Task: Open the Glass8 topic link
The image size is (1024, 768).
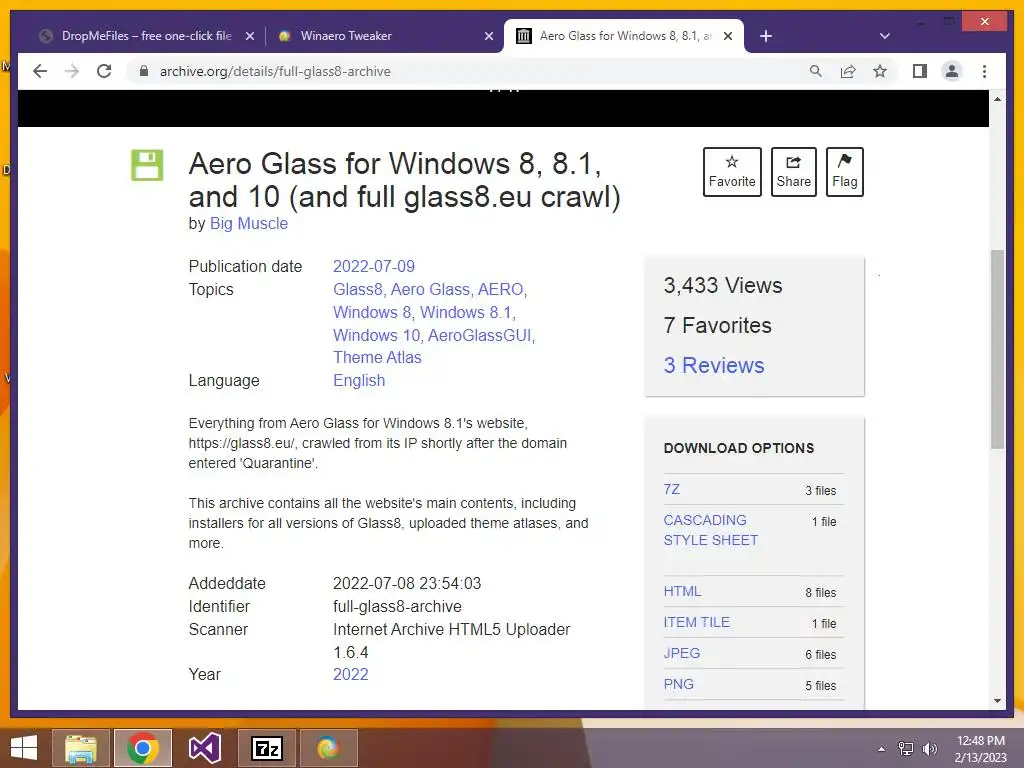Action: point(357,289)
